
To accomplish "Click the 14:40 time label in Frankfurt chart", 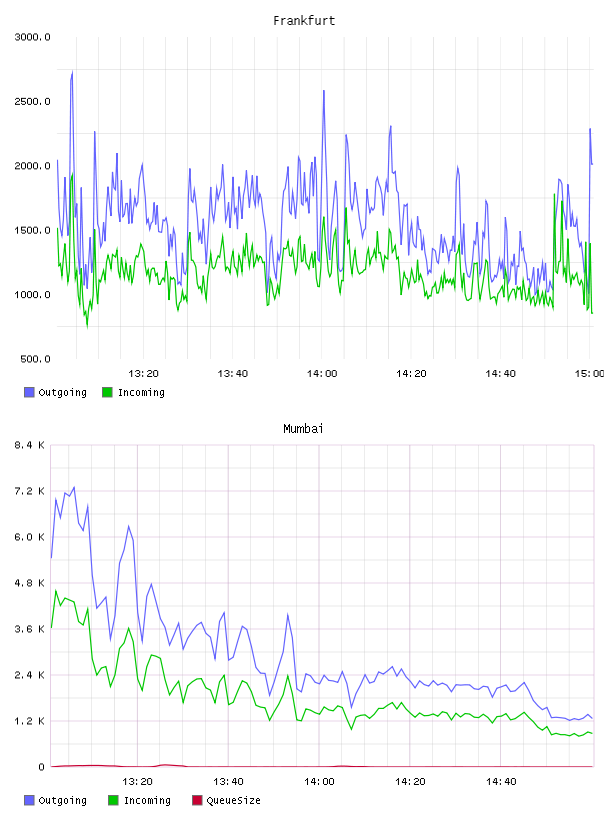I will coord(500,374).
